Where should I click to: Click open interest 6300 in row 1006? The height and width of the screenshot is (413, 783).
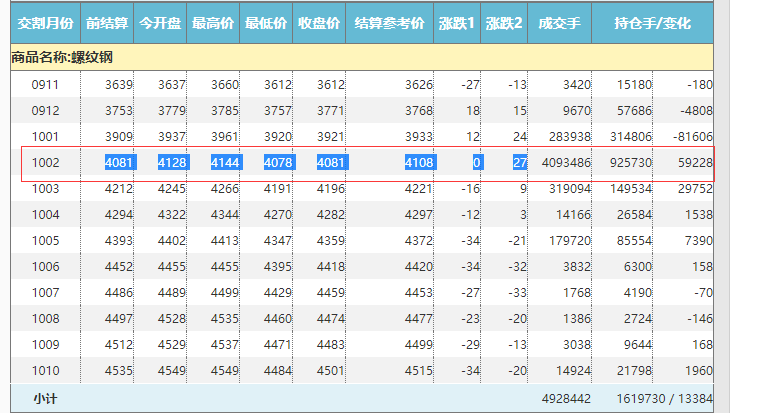click(x=638, y=267)
